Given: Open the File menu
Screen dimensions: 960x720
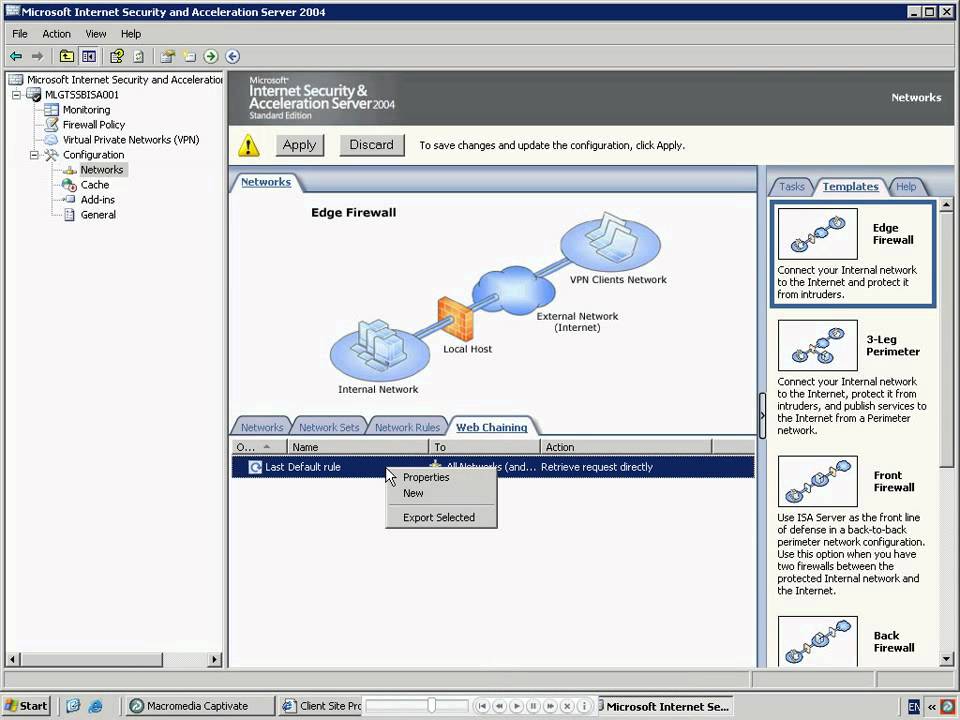Looking at the screenshot, I should (x=20, y=34).
